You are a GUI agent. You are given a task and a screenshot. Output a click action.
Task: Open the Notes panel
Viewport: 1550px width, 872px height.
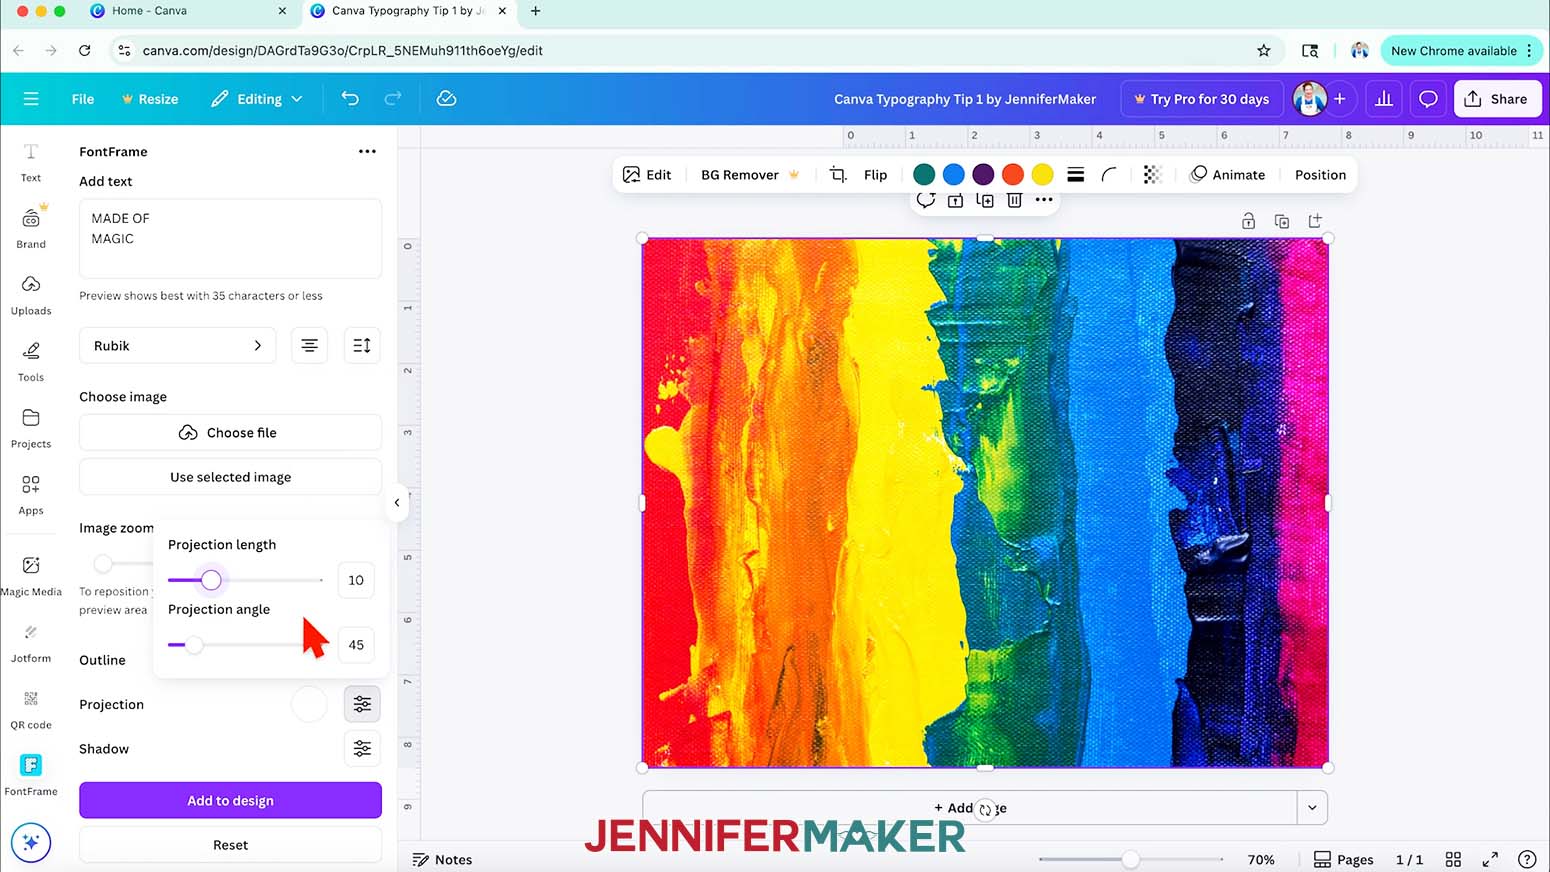442,860
